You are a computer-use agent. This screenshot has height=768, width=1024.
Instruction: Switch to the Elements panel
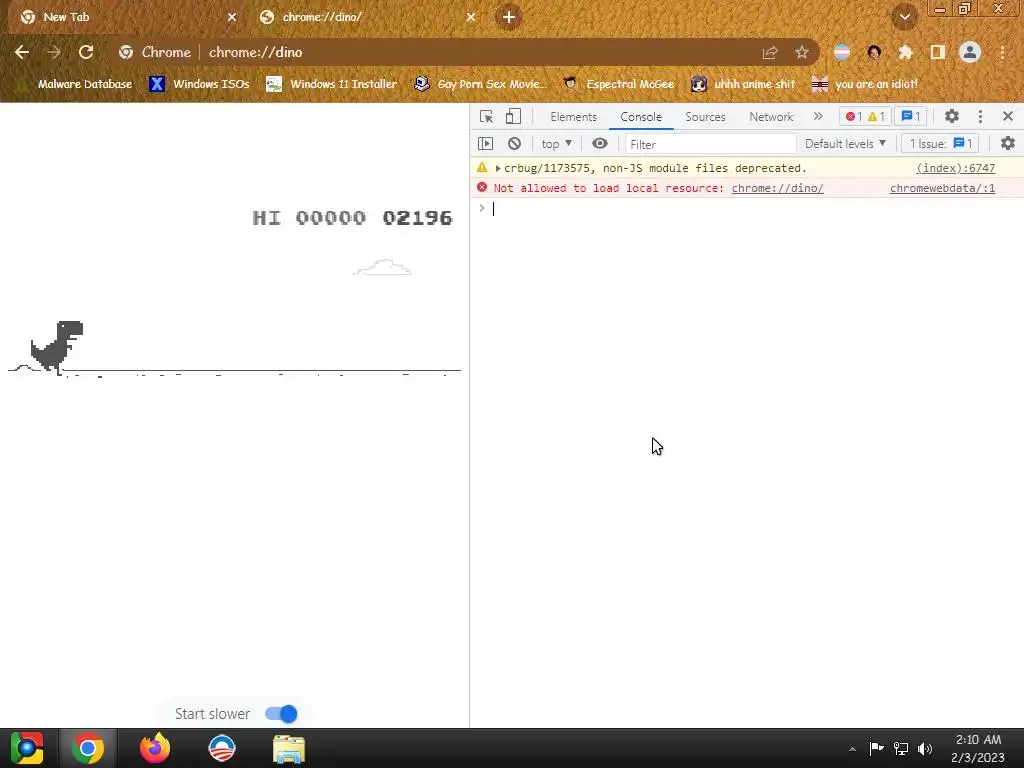573,117
